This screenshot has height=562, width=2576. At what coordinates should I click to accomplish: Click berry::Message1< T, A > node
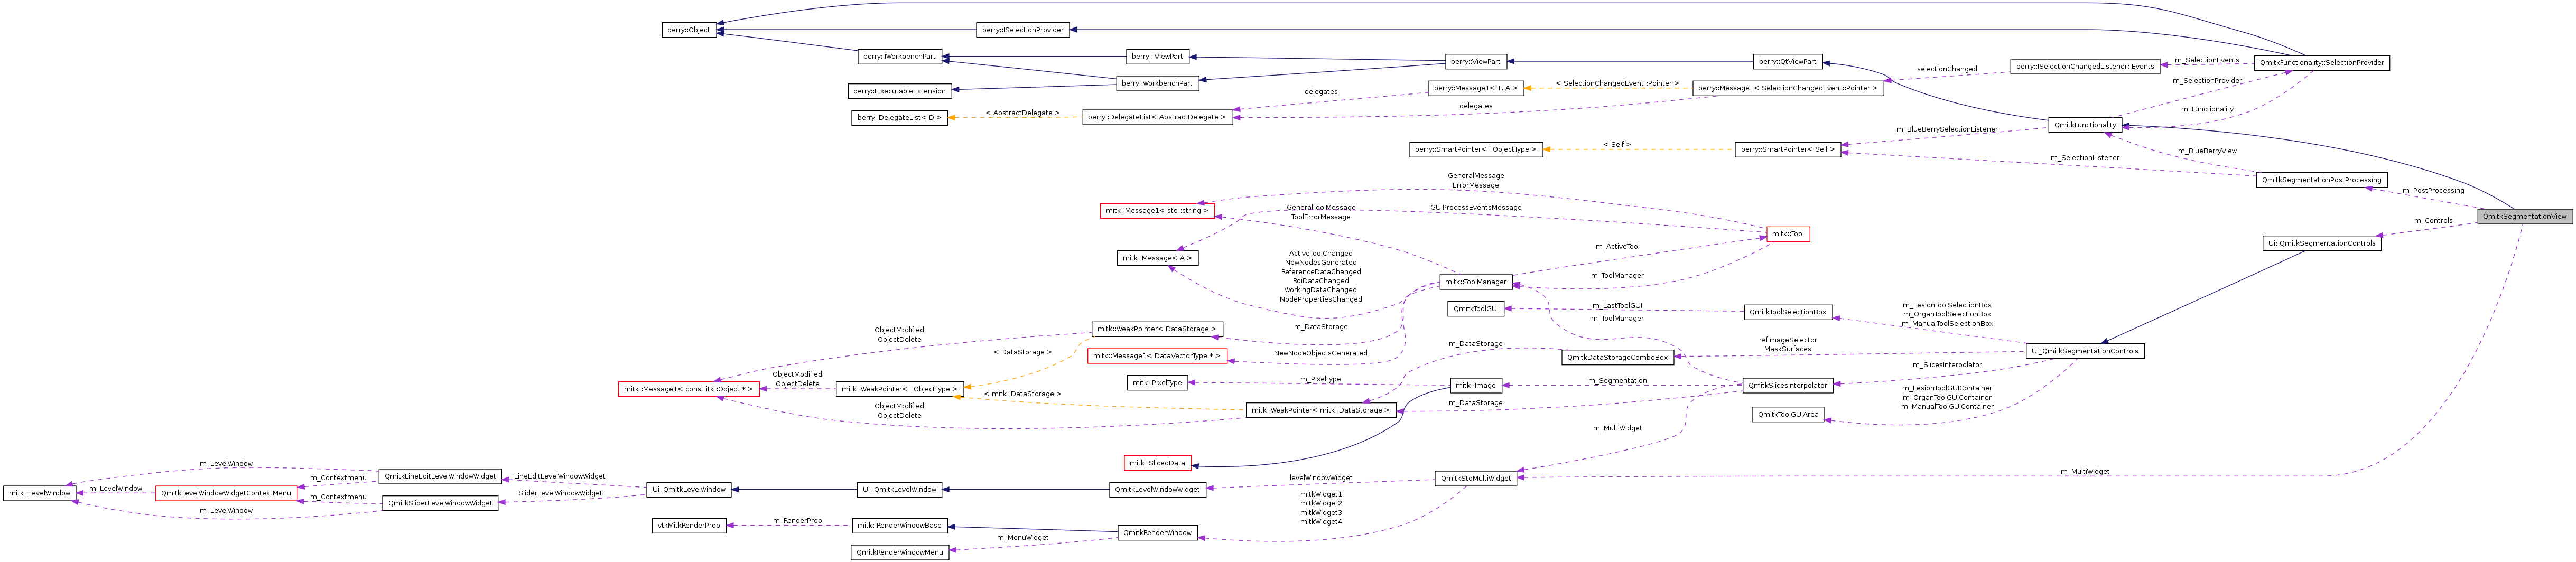click(x=1475, y=88)
